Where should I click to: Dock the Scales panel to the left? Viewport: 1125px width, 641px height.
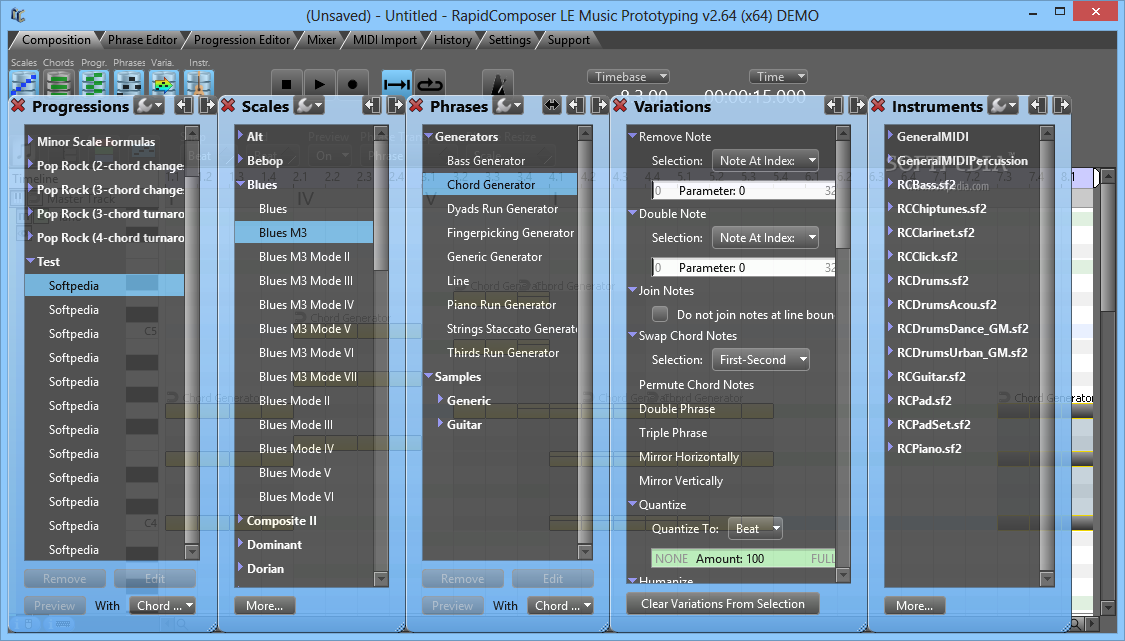point(372,106)
